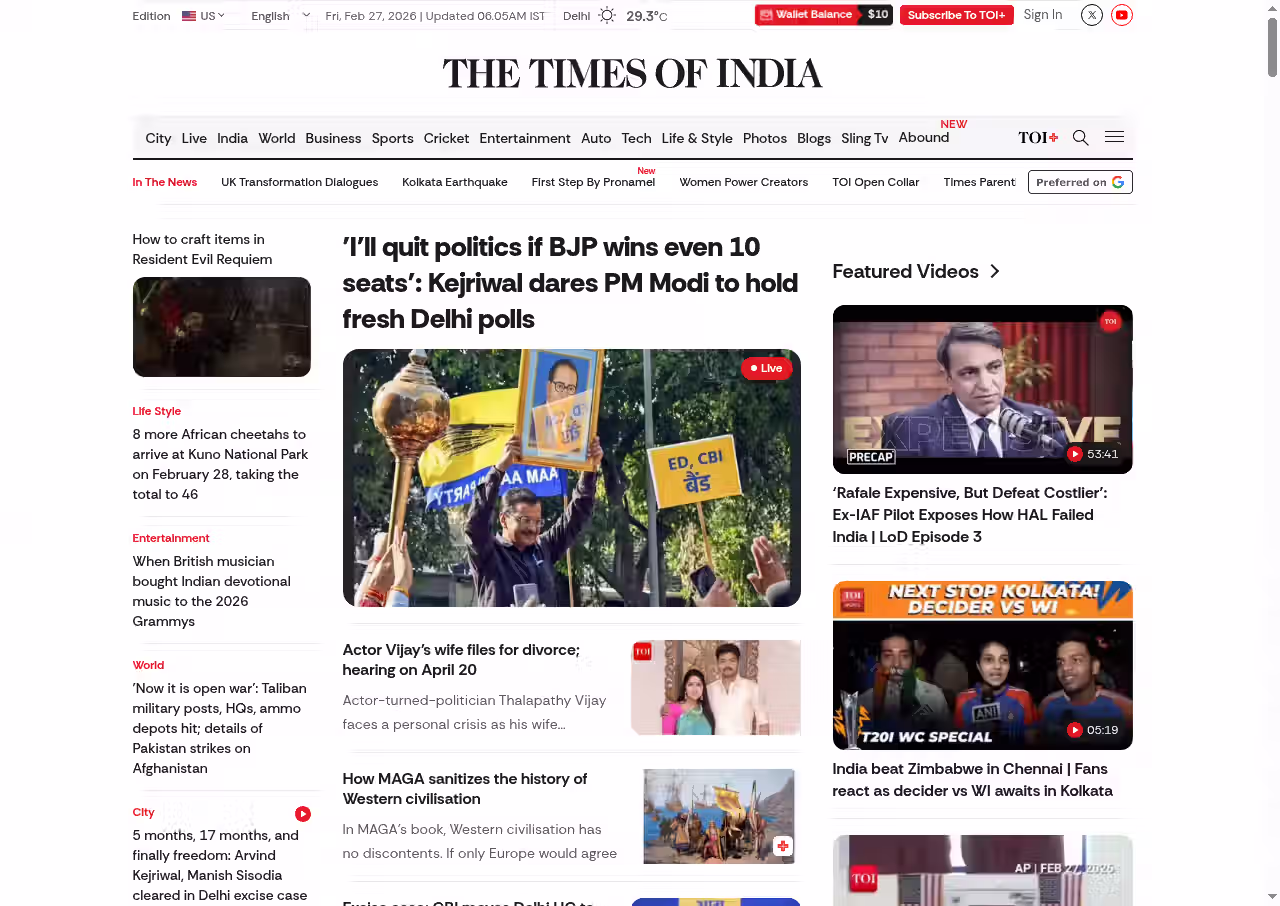
Task: Open the English language dropdown
Action: click(x=280, y=16)
